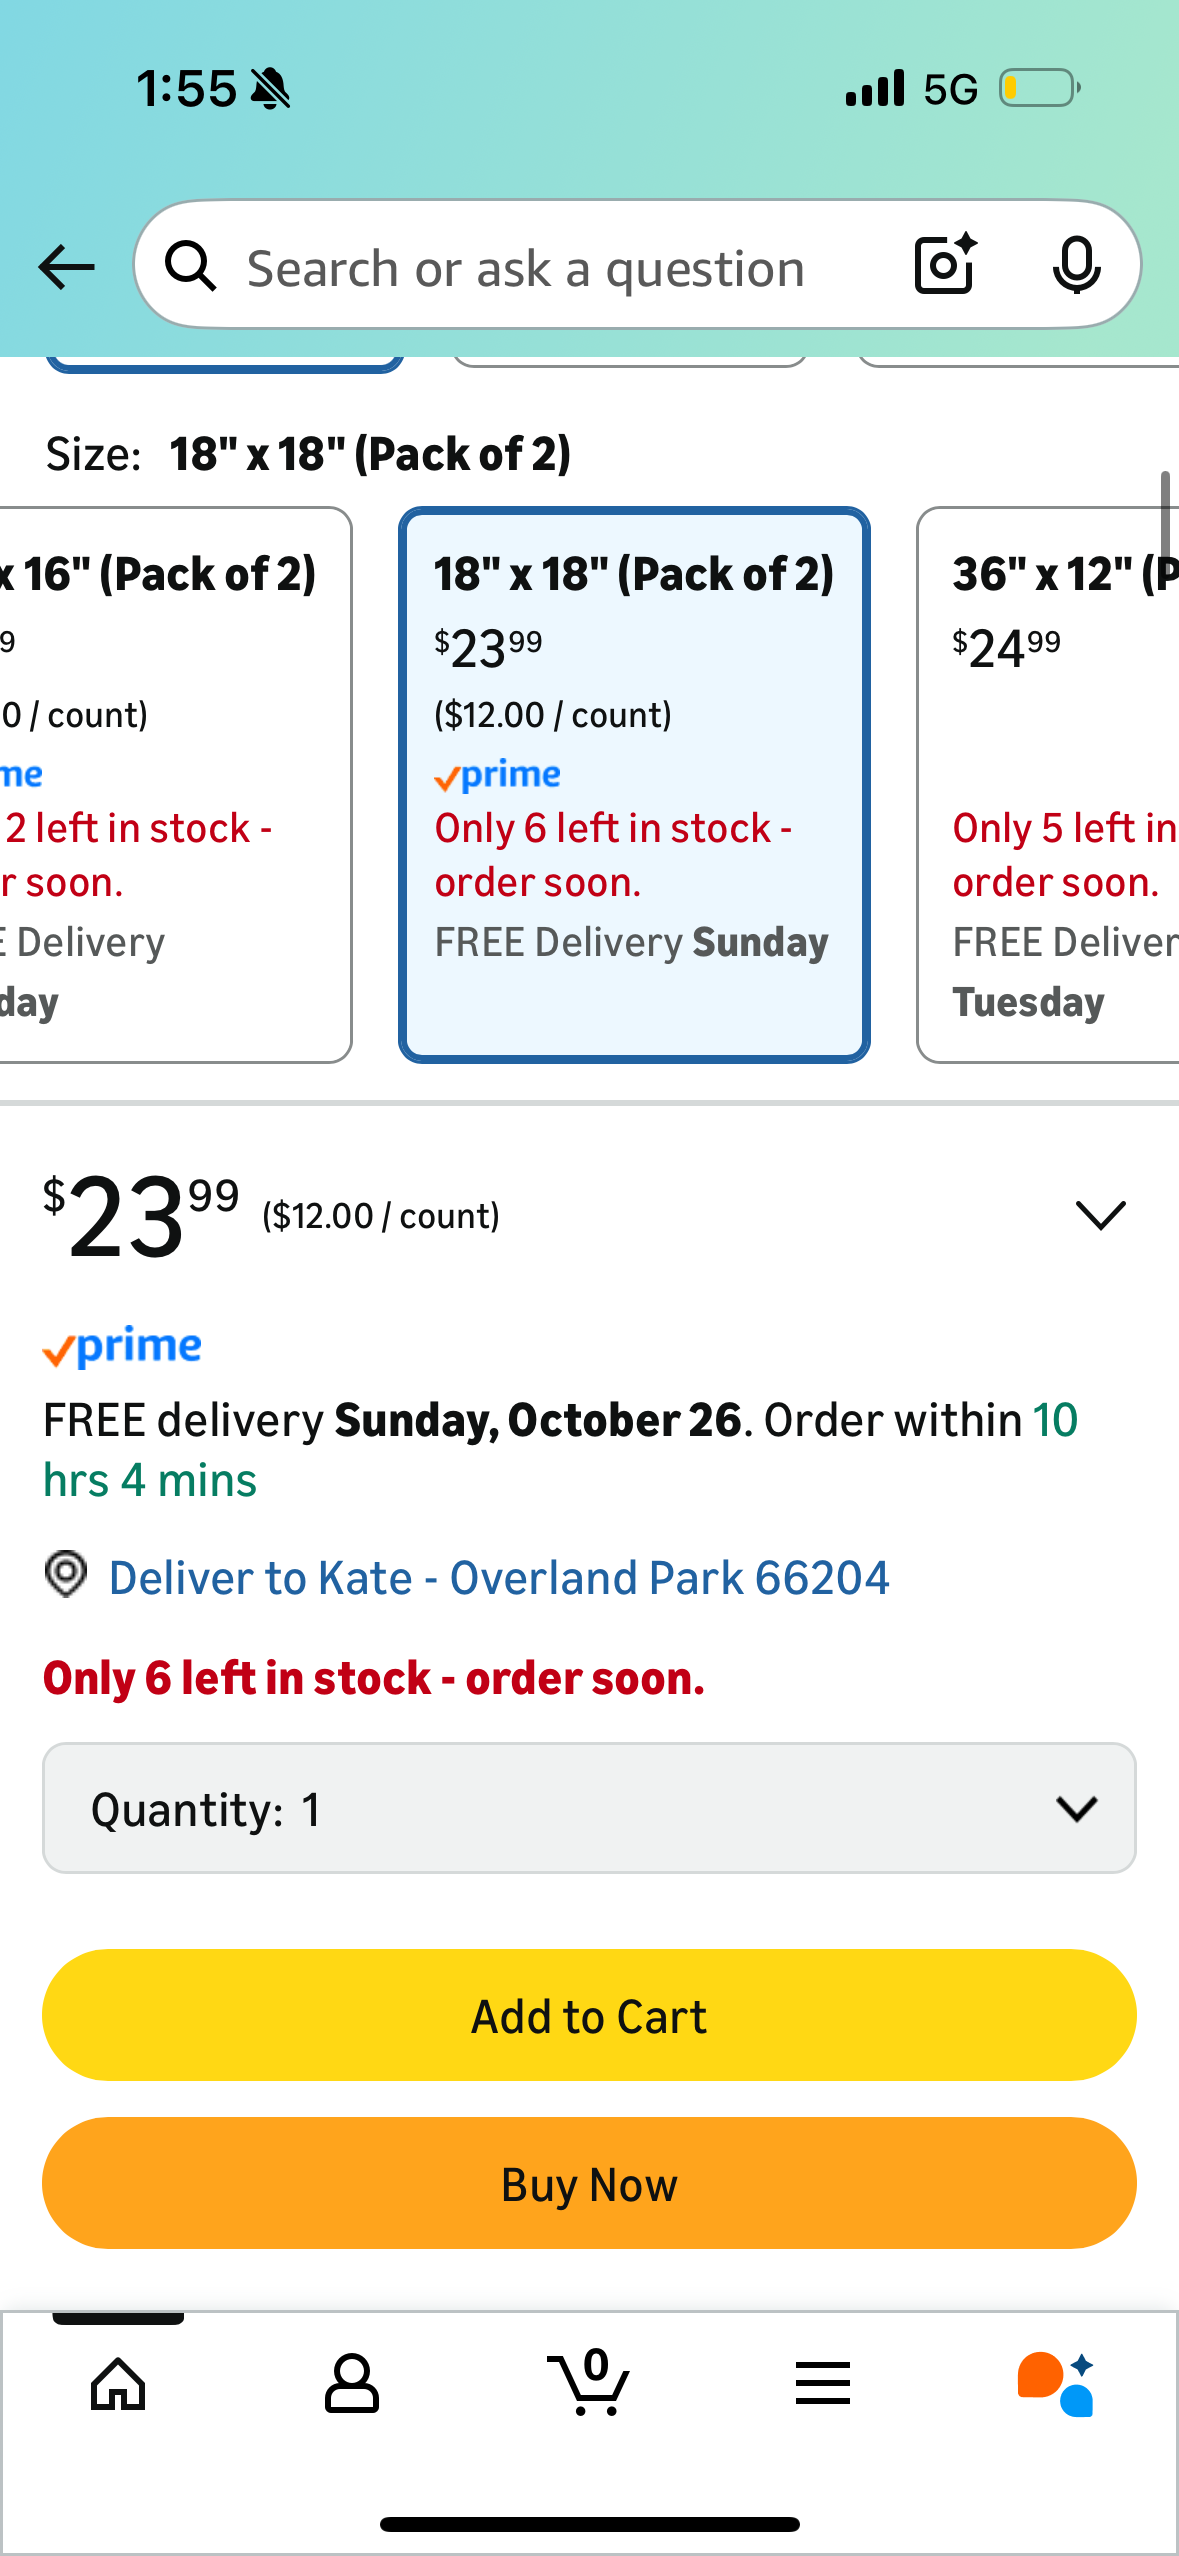Tap the location pin icon
Image resolution: width=1179 pixels, height=2556 pixels.
[66, 1574]
